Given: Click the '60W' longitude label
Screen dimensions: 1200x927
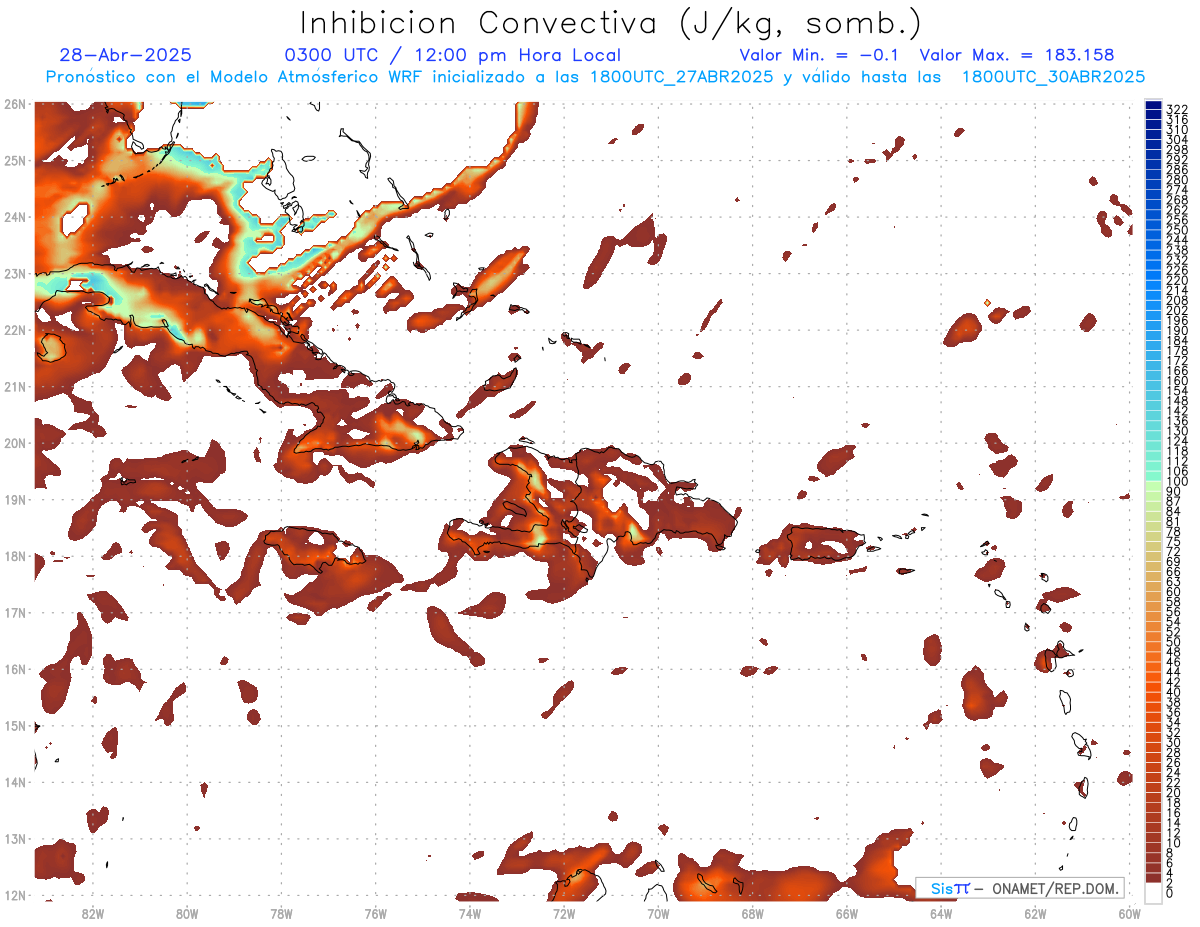Looking at the screenshot, I should point(1130,913).
